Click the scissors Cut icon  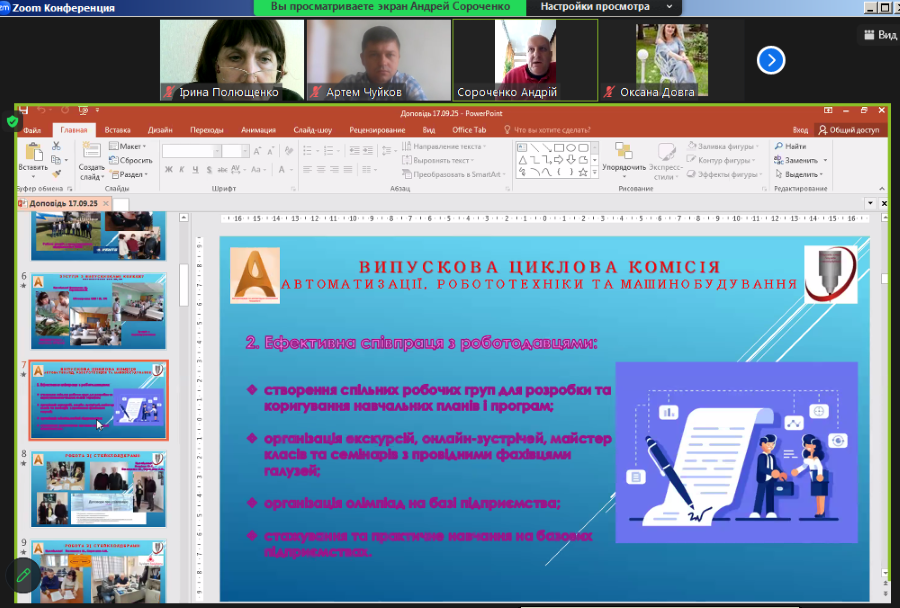coord(56,146)
